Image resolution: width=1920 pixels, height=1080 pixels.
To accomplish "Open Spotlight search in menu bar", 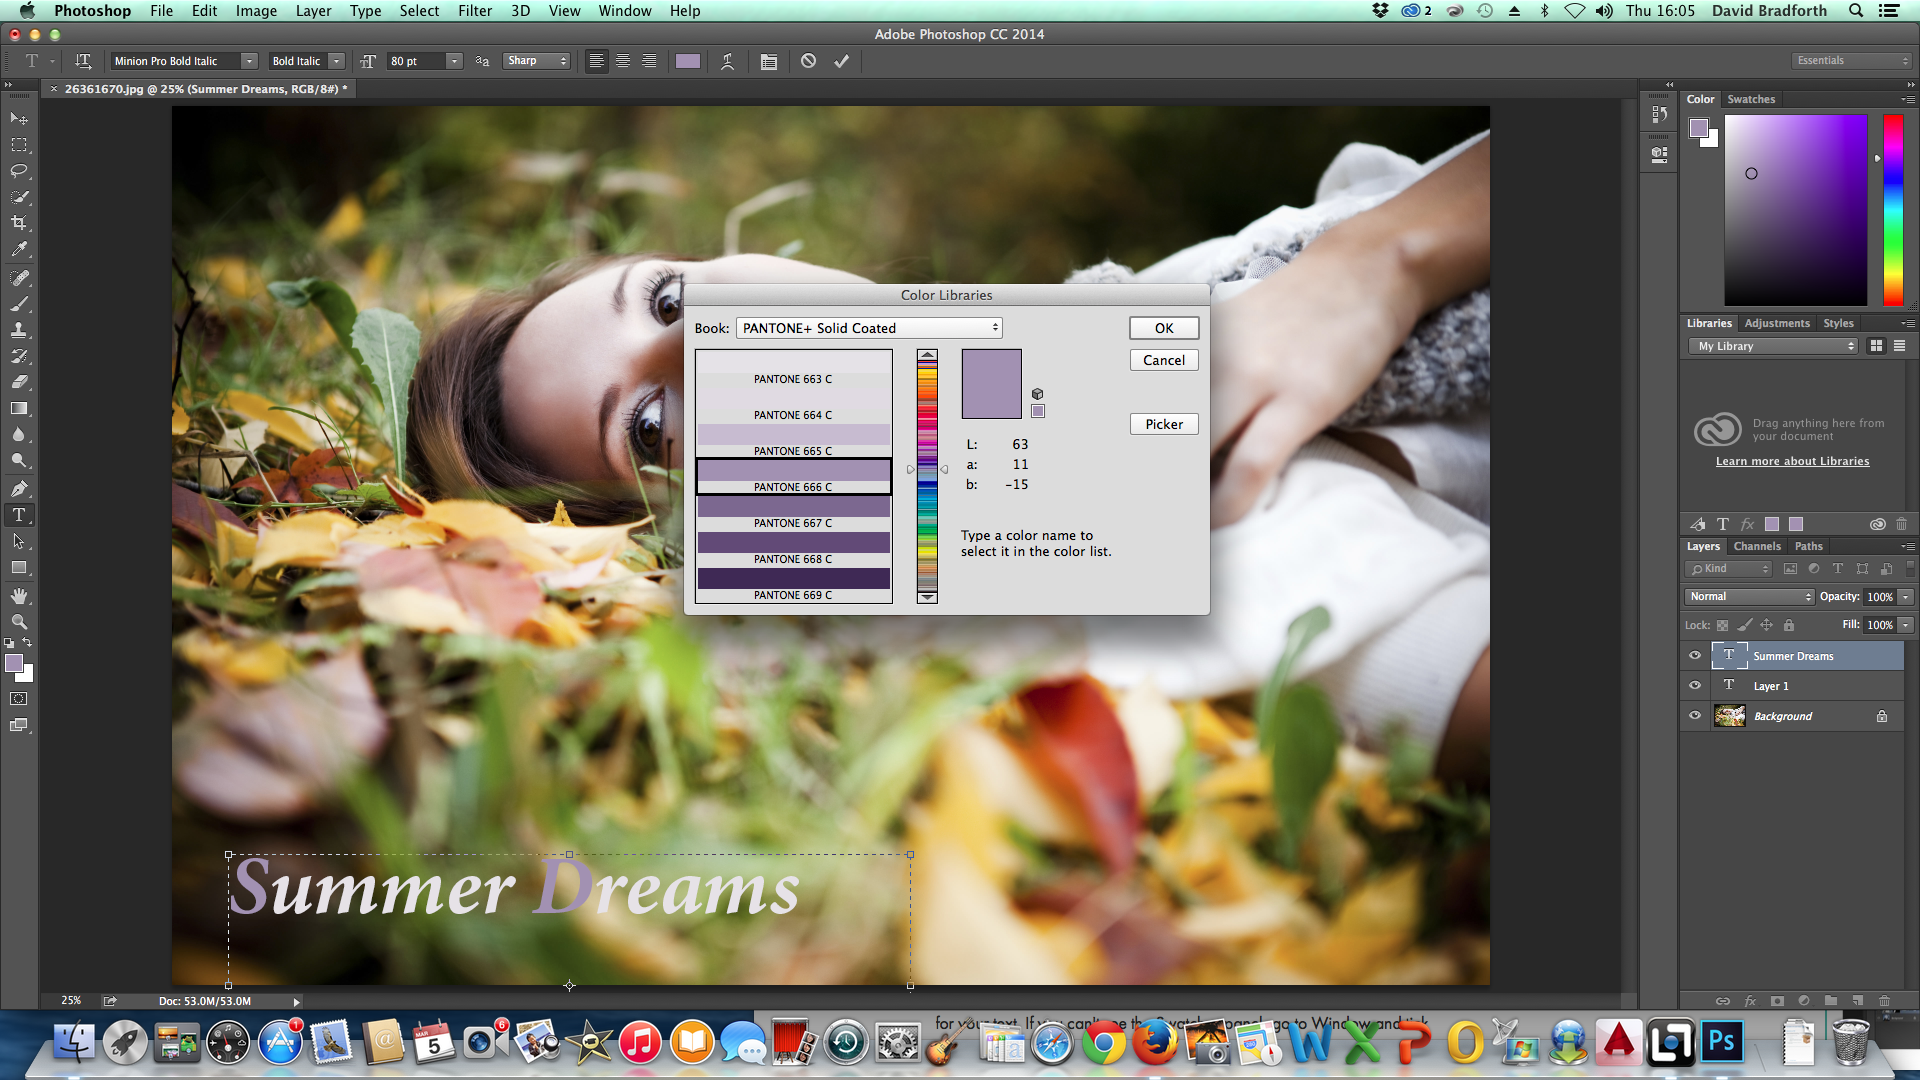I will (x=1856, y=11).
